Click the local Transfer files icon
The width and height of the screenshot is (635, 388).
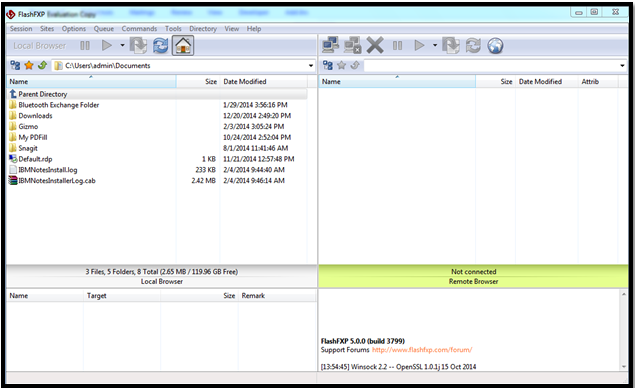tap(138, 45)
